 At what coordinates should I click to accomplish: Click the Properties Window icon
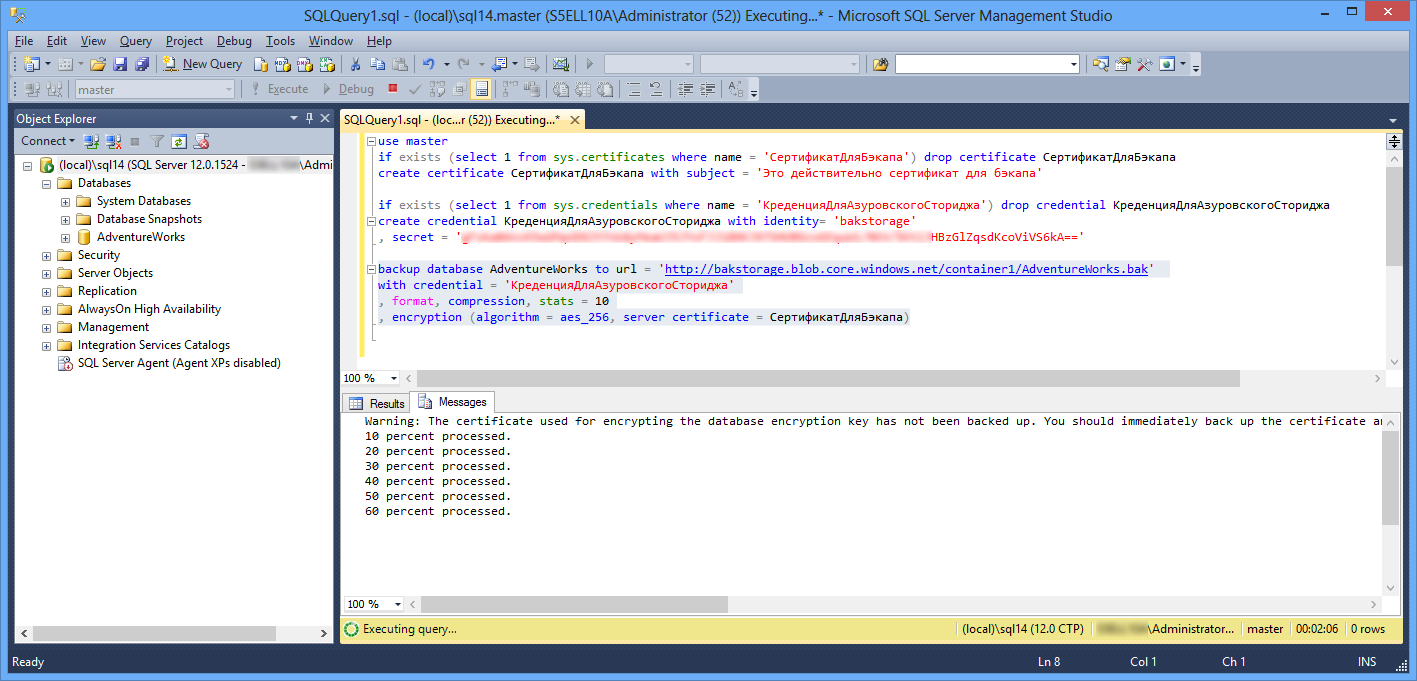(x=1123, y=64)
